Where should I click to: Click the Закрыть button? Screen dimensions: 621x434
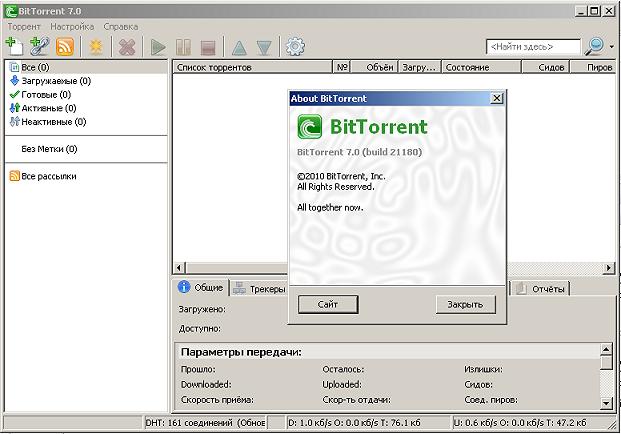click(465, 304)
